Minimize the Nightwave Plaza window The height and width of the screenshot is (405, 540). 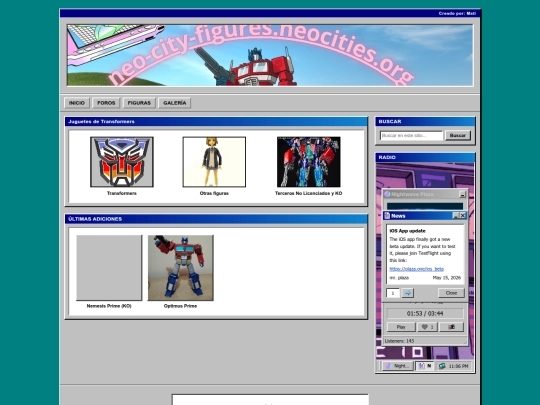coord(462,195)
